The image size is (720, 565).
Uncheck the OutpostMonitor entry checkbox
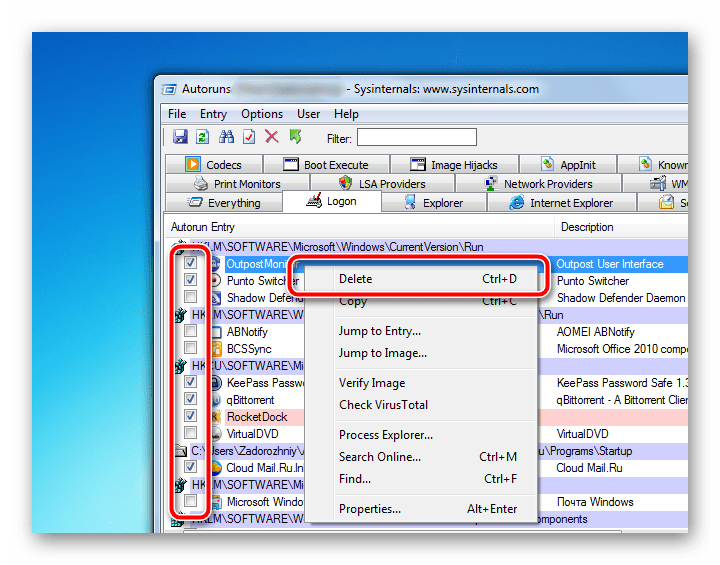190,263
